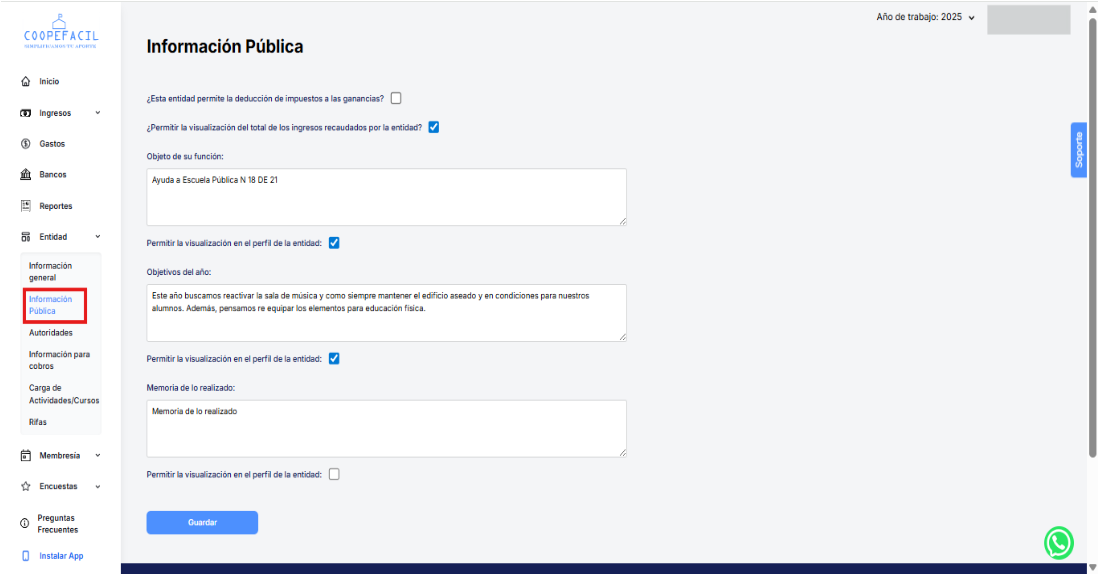Select Información general menu item
The width and height of the screenshot is (1100, 574).
pyautogui.click(x=50, y=271)
